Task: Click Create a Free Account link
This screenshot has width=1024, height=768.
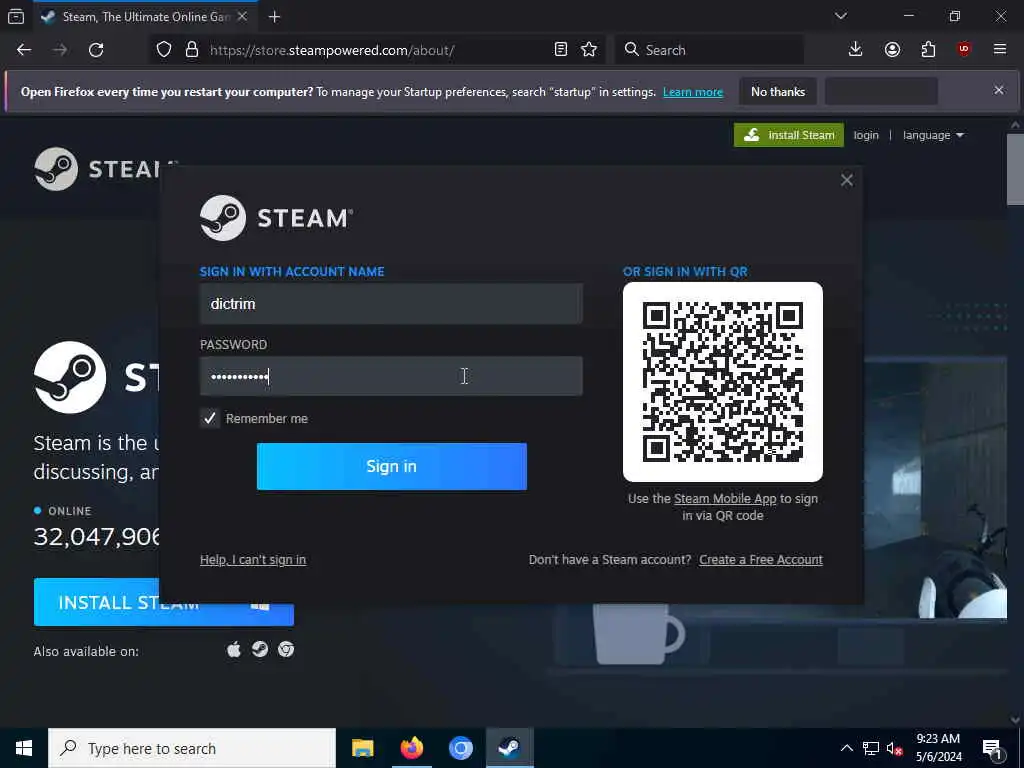Action: tap(761, 560)
